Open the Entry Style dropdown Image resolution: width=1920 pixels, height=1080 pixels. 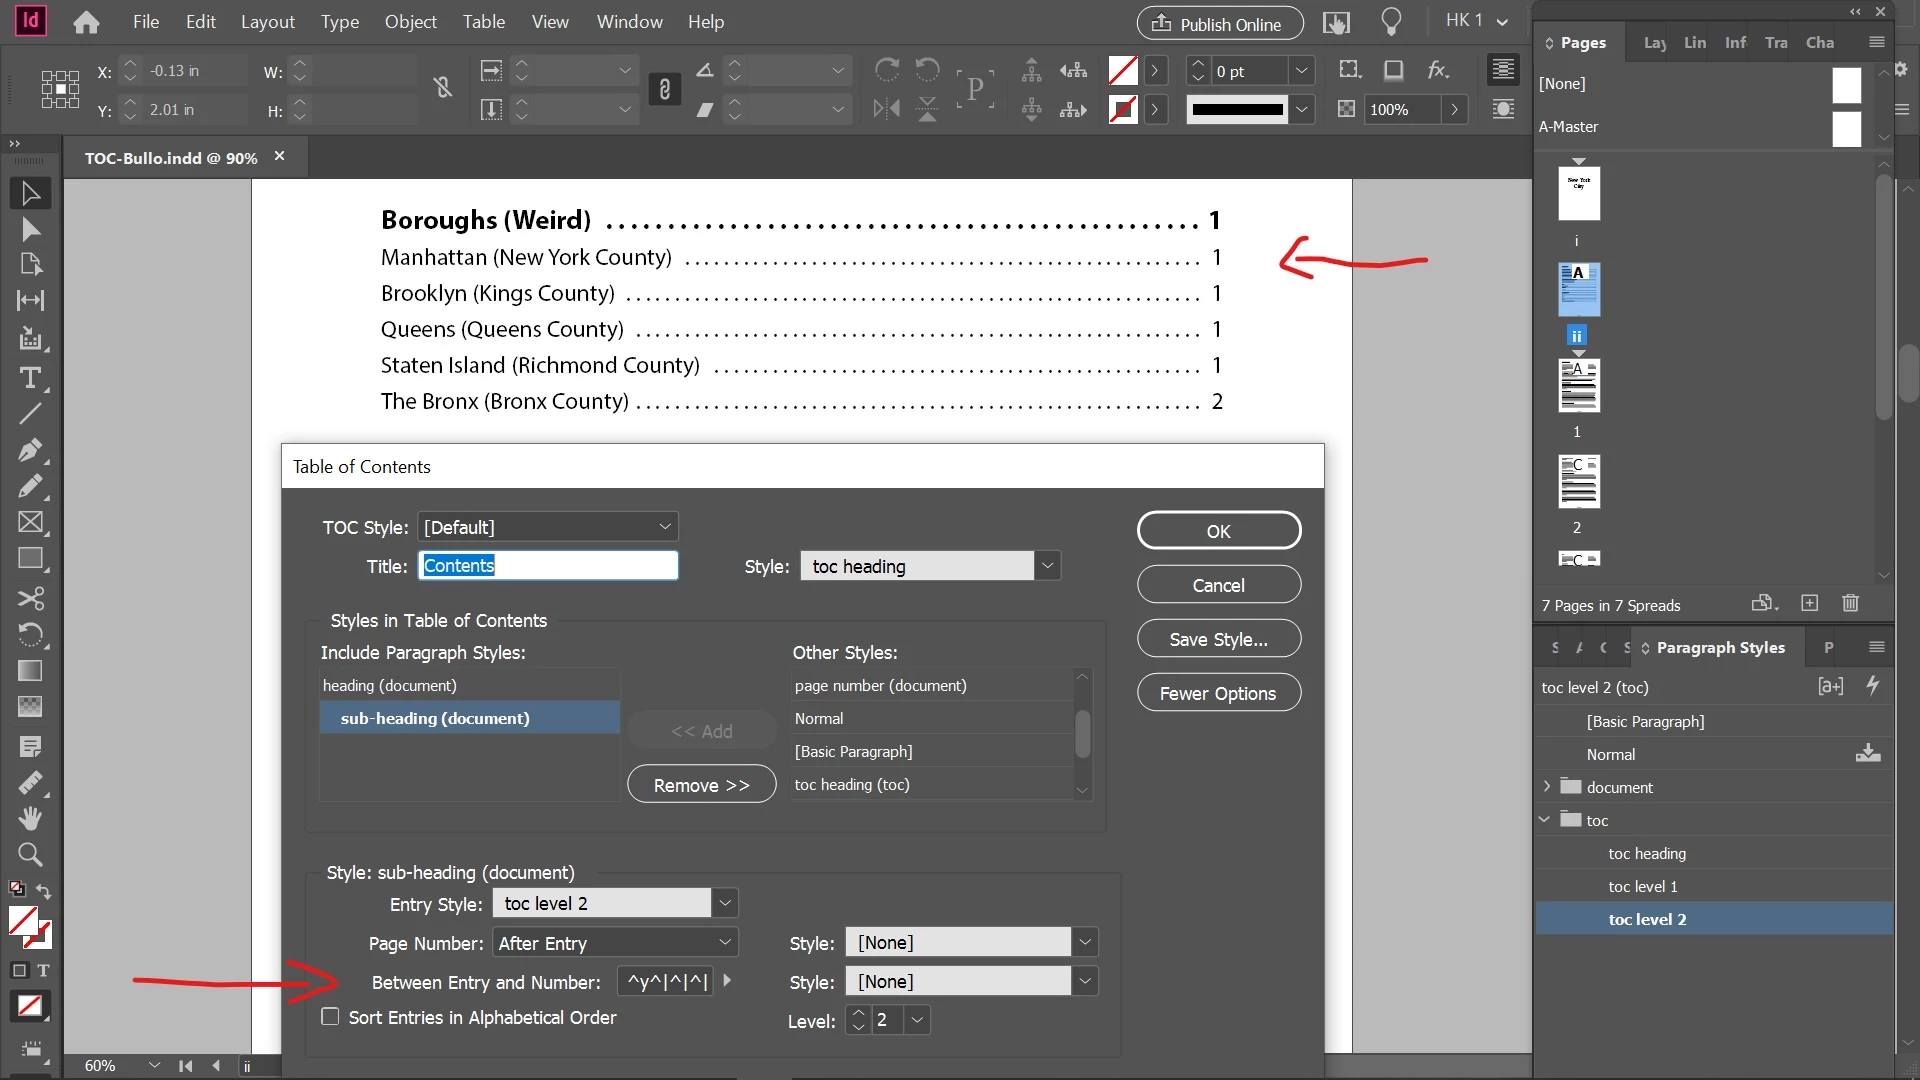[725, 903]
